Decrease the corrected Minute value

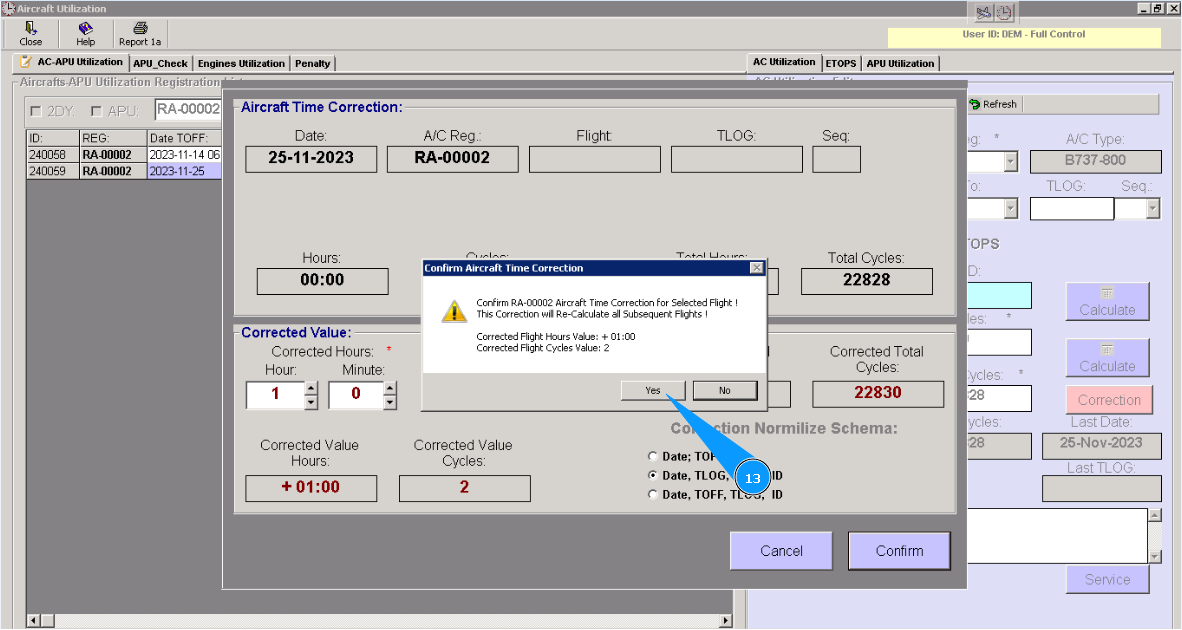pyautogui.click(x=390, y=402)
